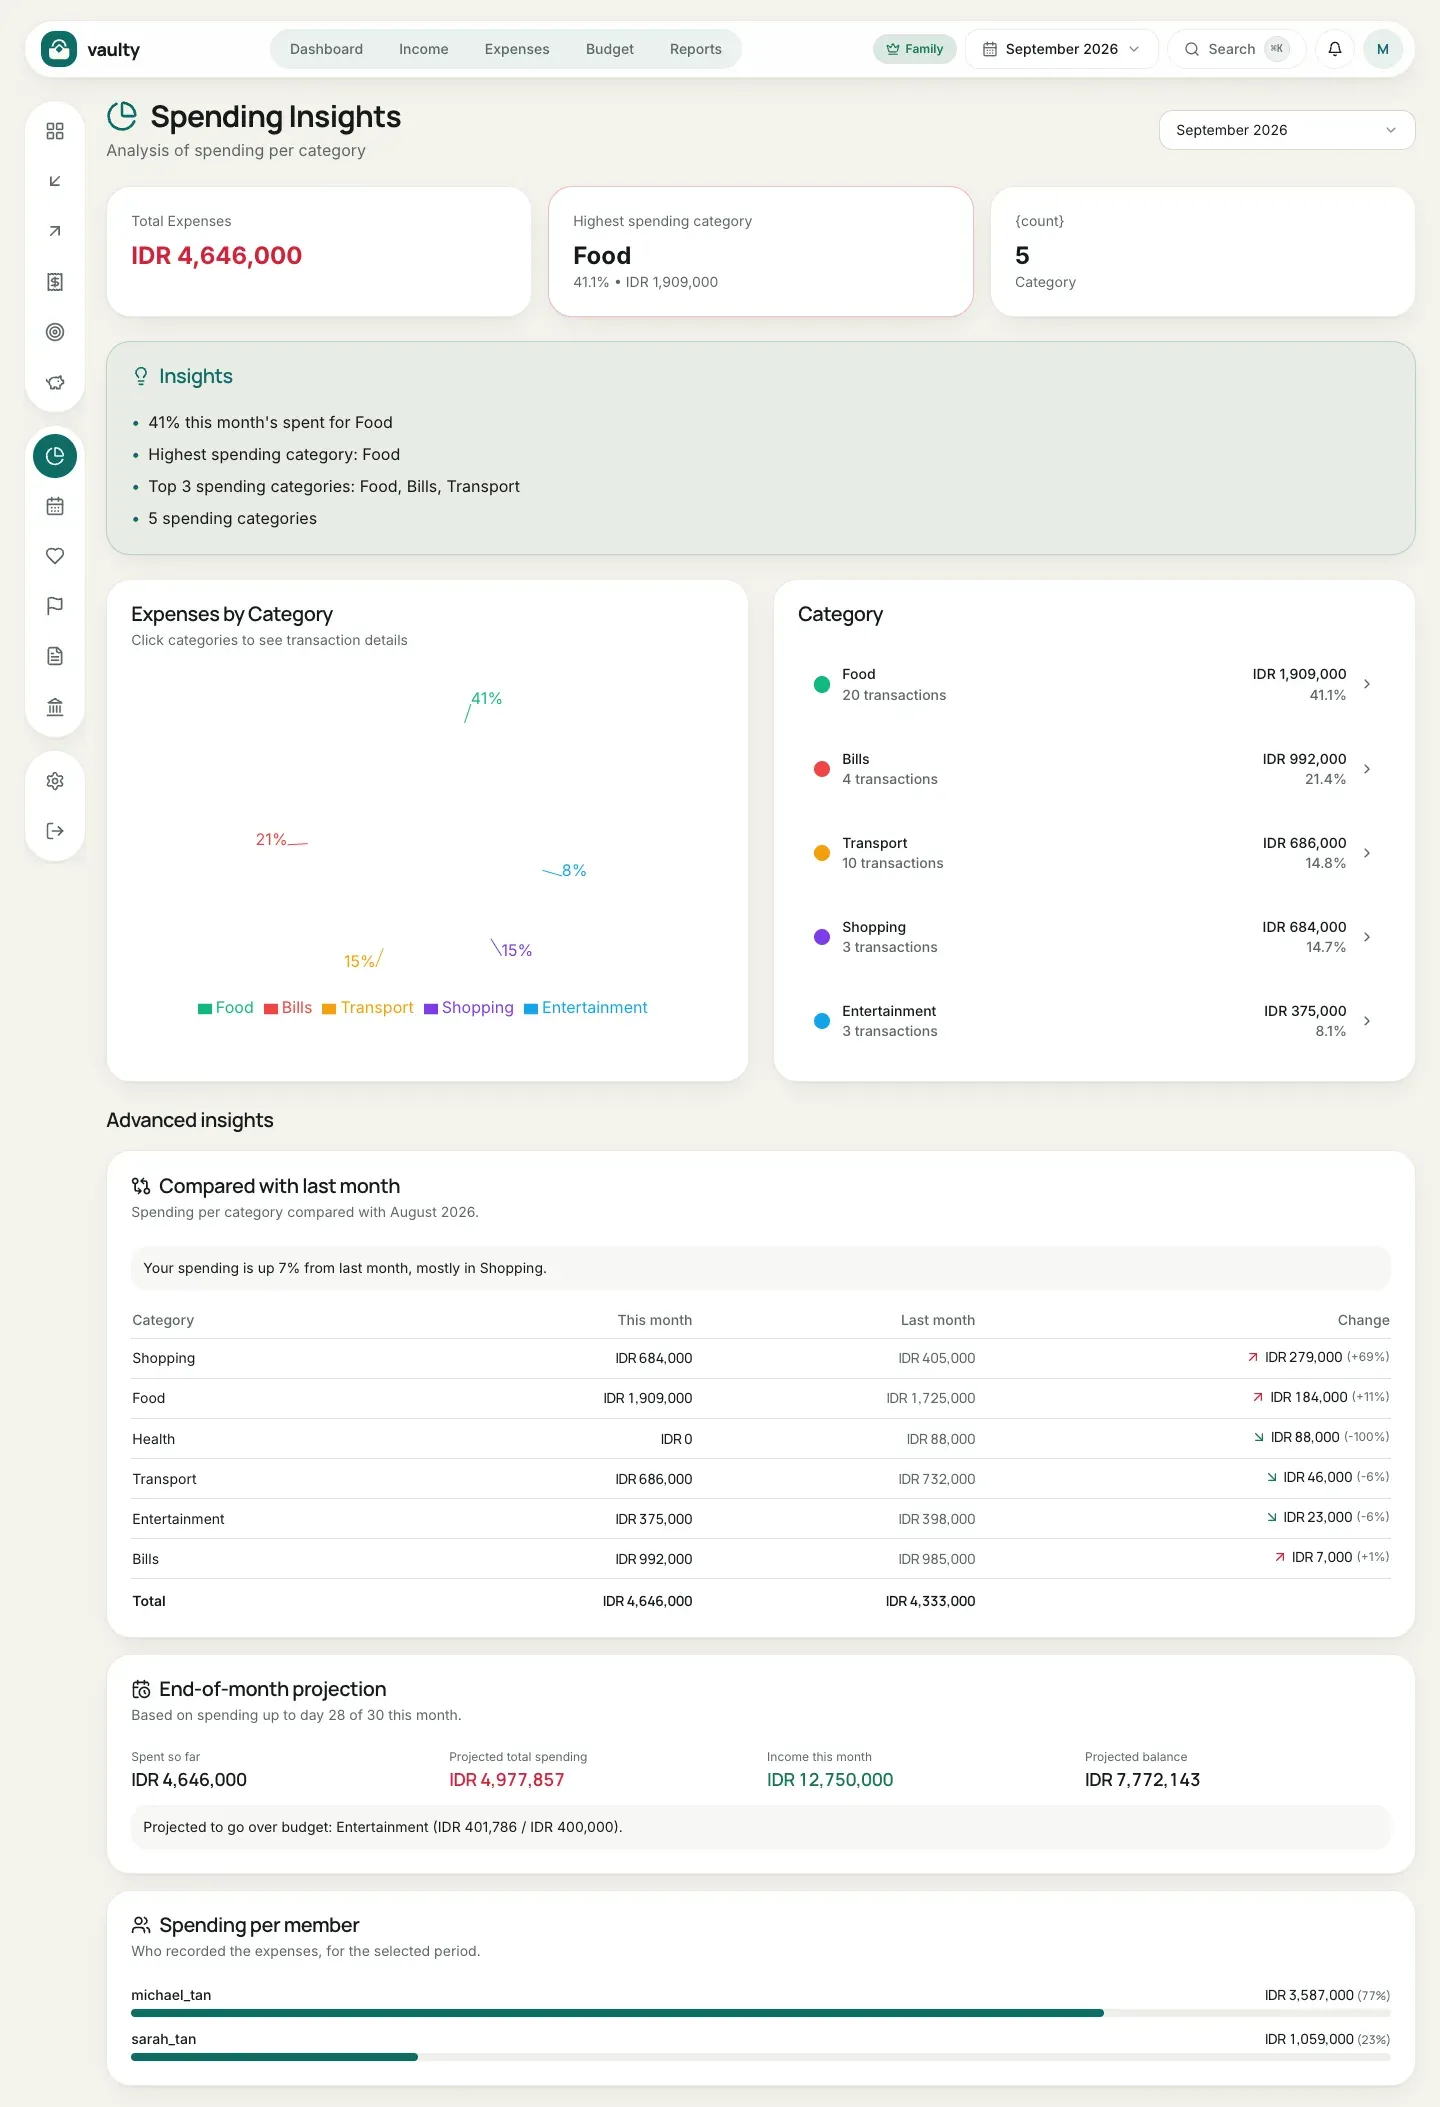Click the 21% pie chart label

(271, 839)
